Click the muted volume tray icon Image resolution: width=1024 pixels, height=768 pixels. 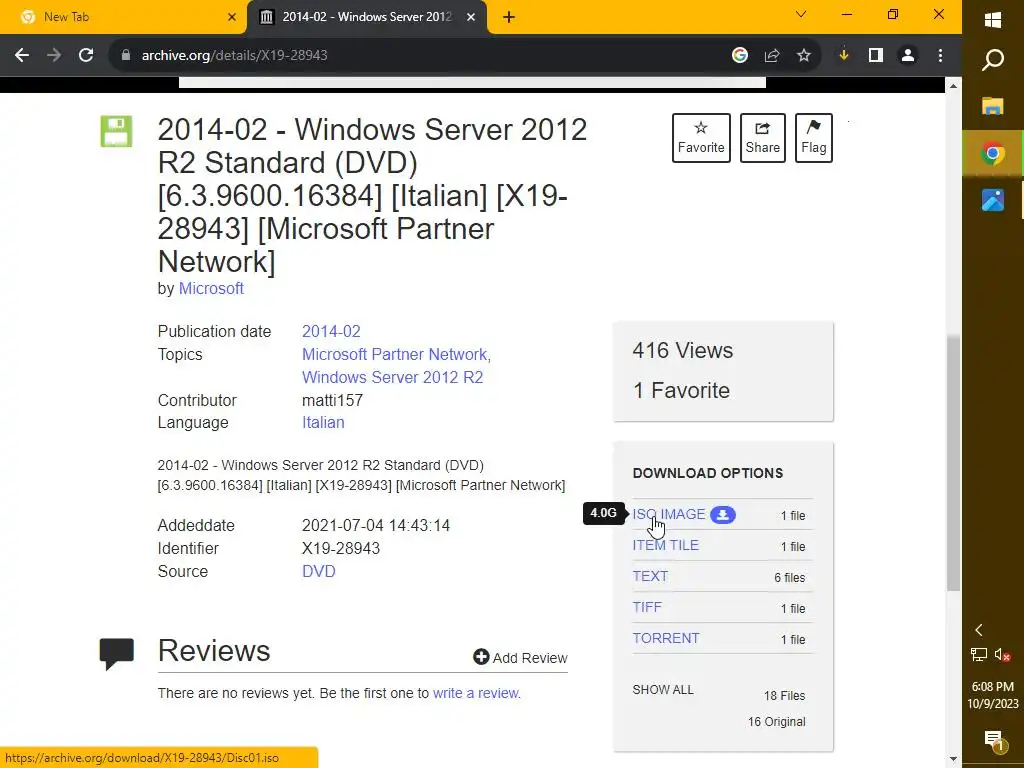[1003, 654]
